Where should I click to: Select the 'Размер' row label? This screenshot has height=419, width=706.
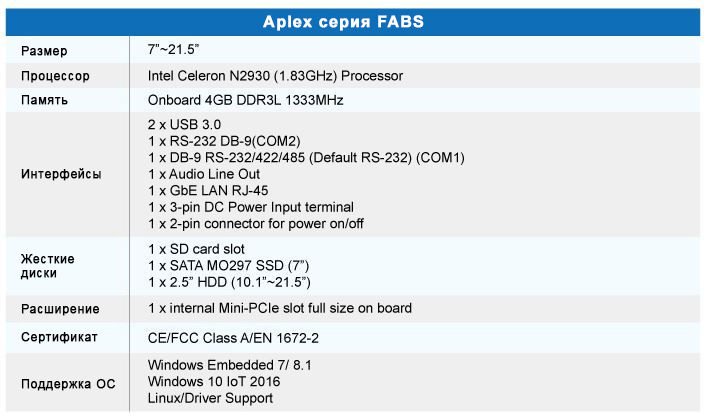[44, 51]
